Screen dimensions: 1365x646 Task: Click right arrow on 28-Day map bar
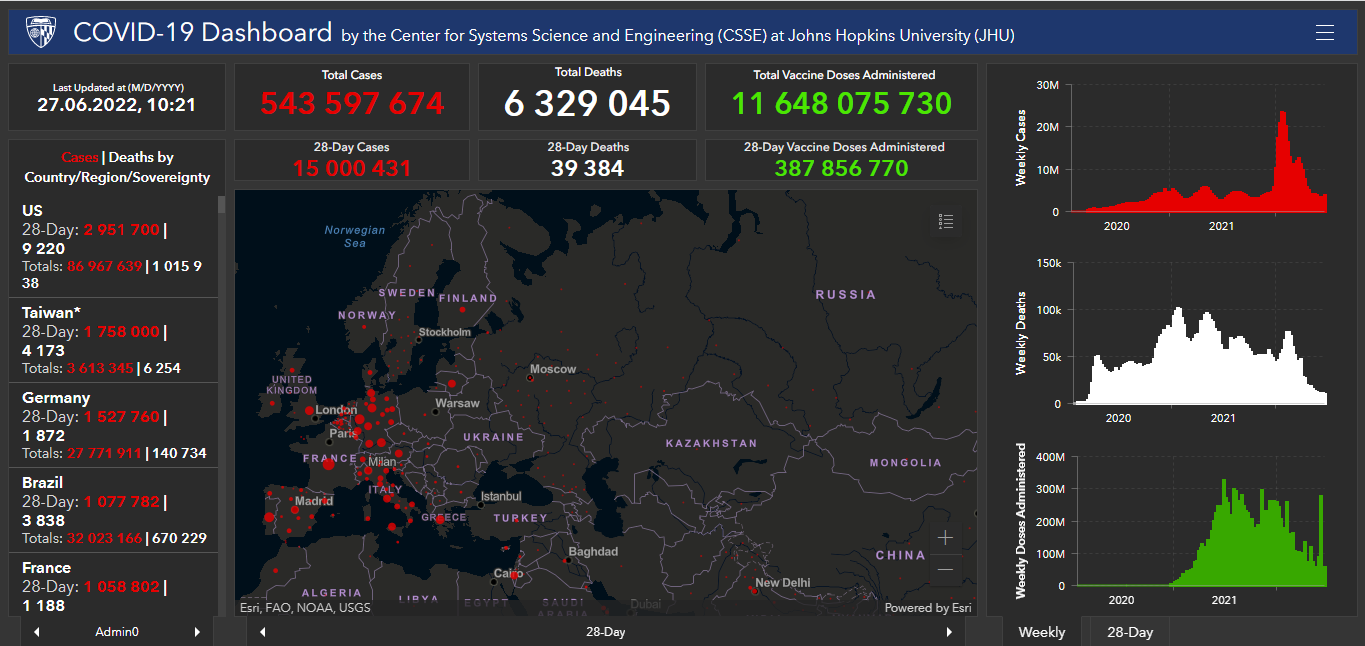coord(949,632)
